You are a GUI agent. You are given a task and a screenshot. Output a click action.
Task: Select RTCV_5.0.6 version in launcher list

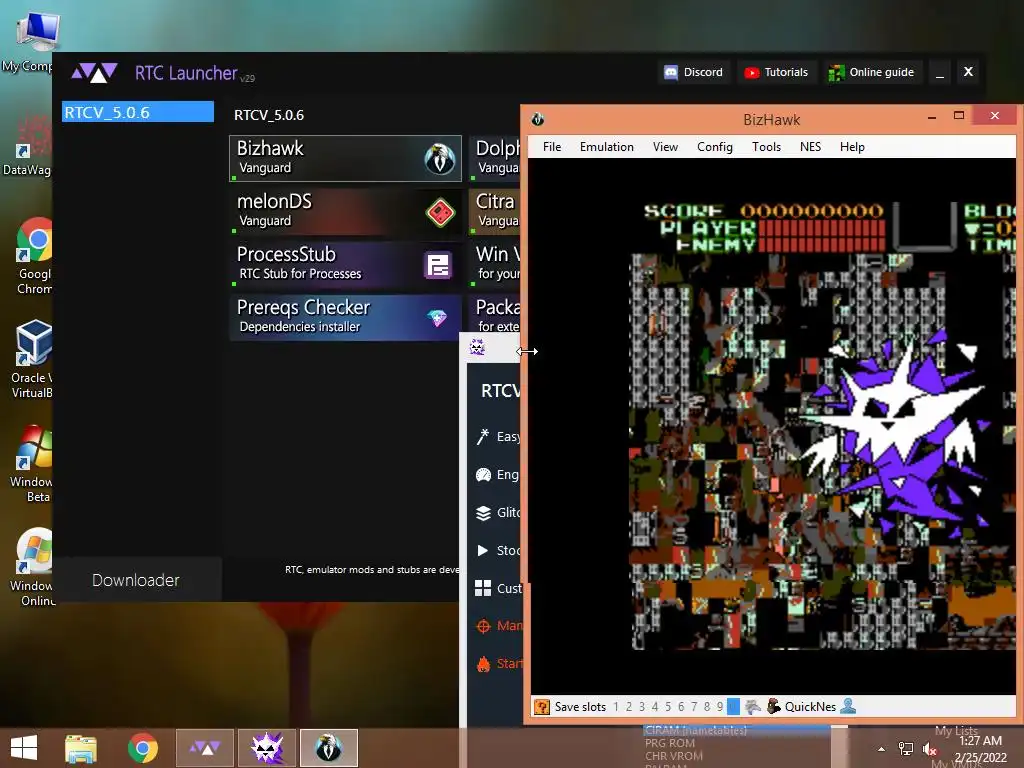click(138, 112)
